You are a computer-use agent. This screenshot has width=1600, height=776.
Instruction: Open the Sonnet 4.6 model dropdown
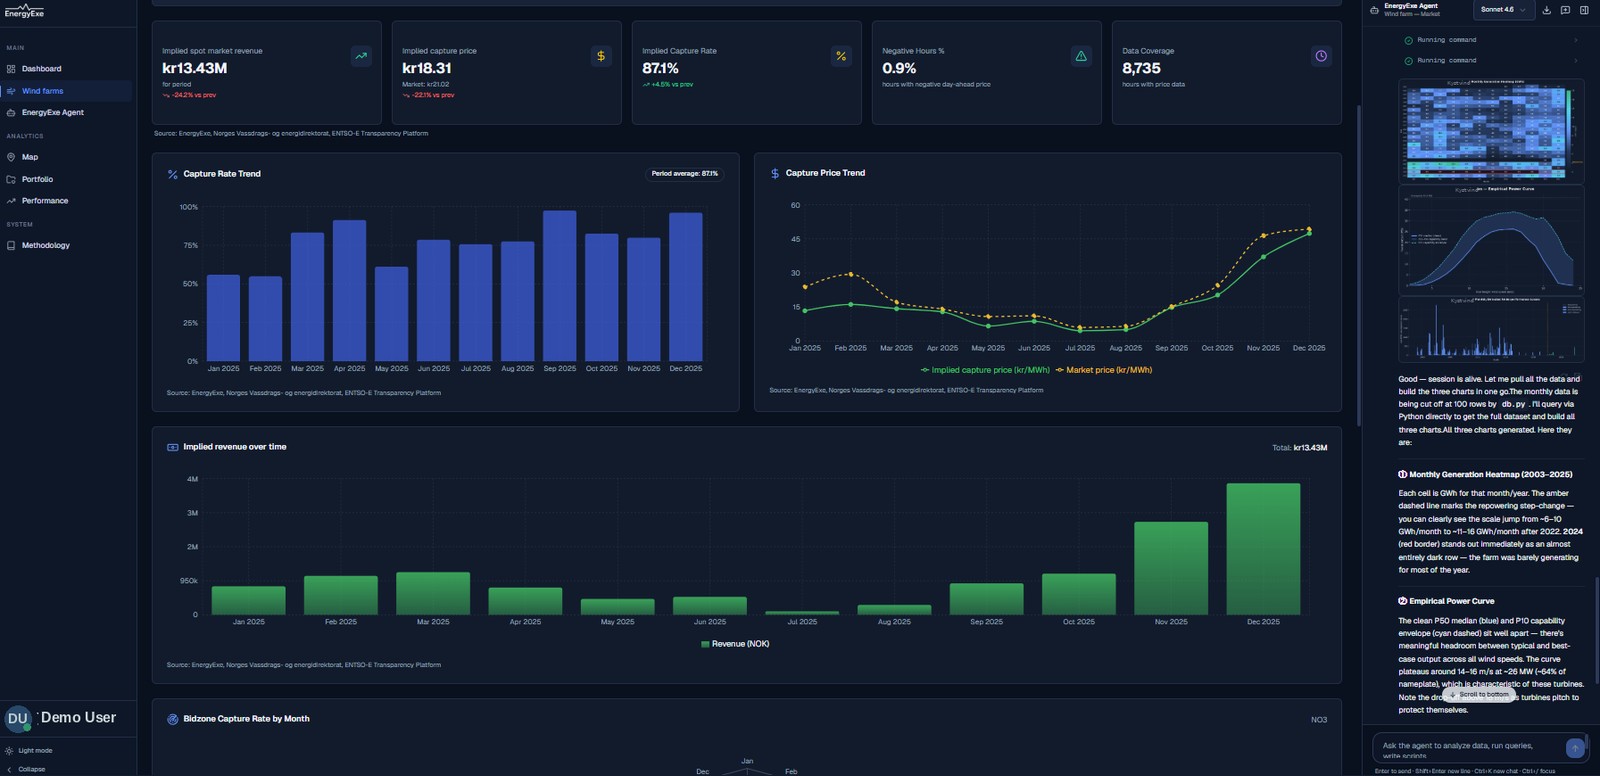(x=1503, y=10)
